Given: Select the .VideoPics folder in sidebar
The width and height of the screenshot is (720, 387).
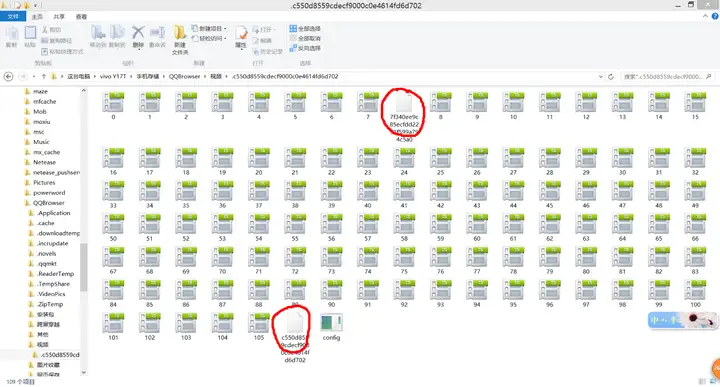Looking at the screenshot, I should tap(51, 294).
